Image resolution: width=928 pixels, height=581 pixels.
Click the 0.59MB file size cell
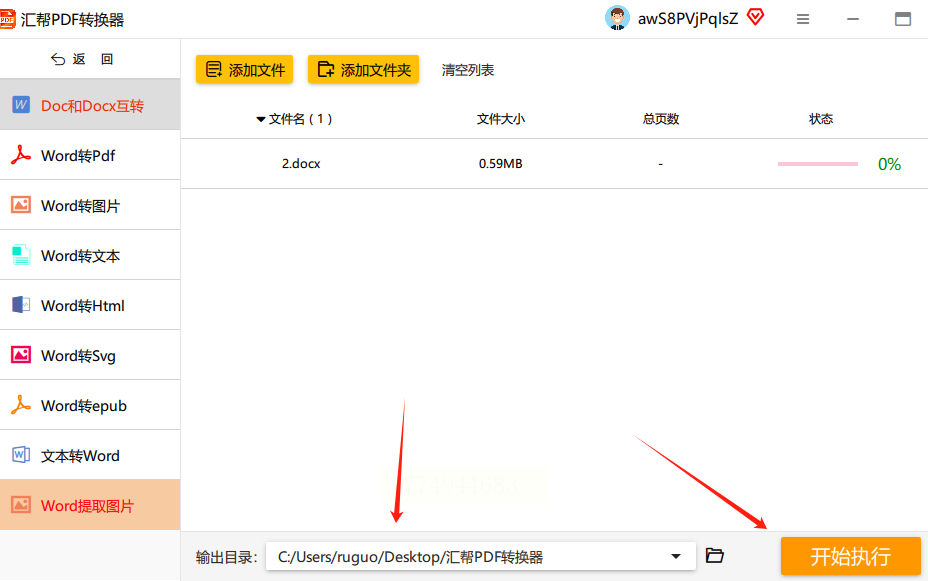(500, 164)
